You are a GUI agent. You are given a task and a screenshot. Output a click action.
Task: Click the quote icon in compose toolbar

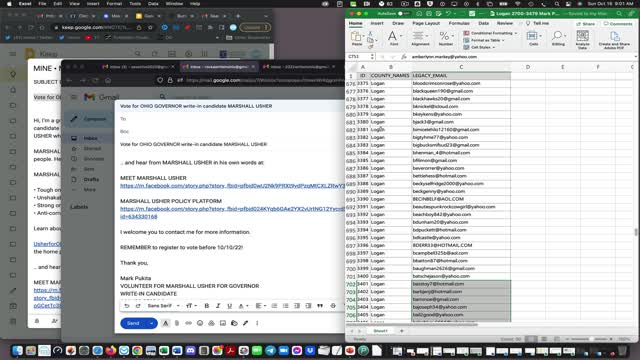point(320,306)
